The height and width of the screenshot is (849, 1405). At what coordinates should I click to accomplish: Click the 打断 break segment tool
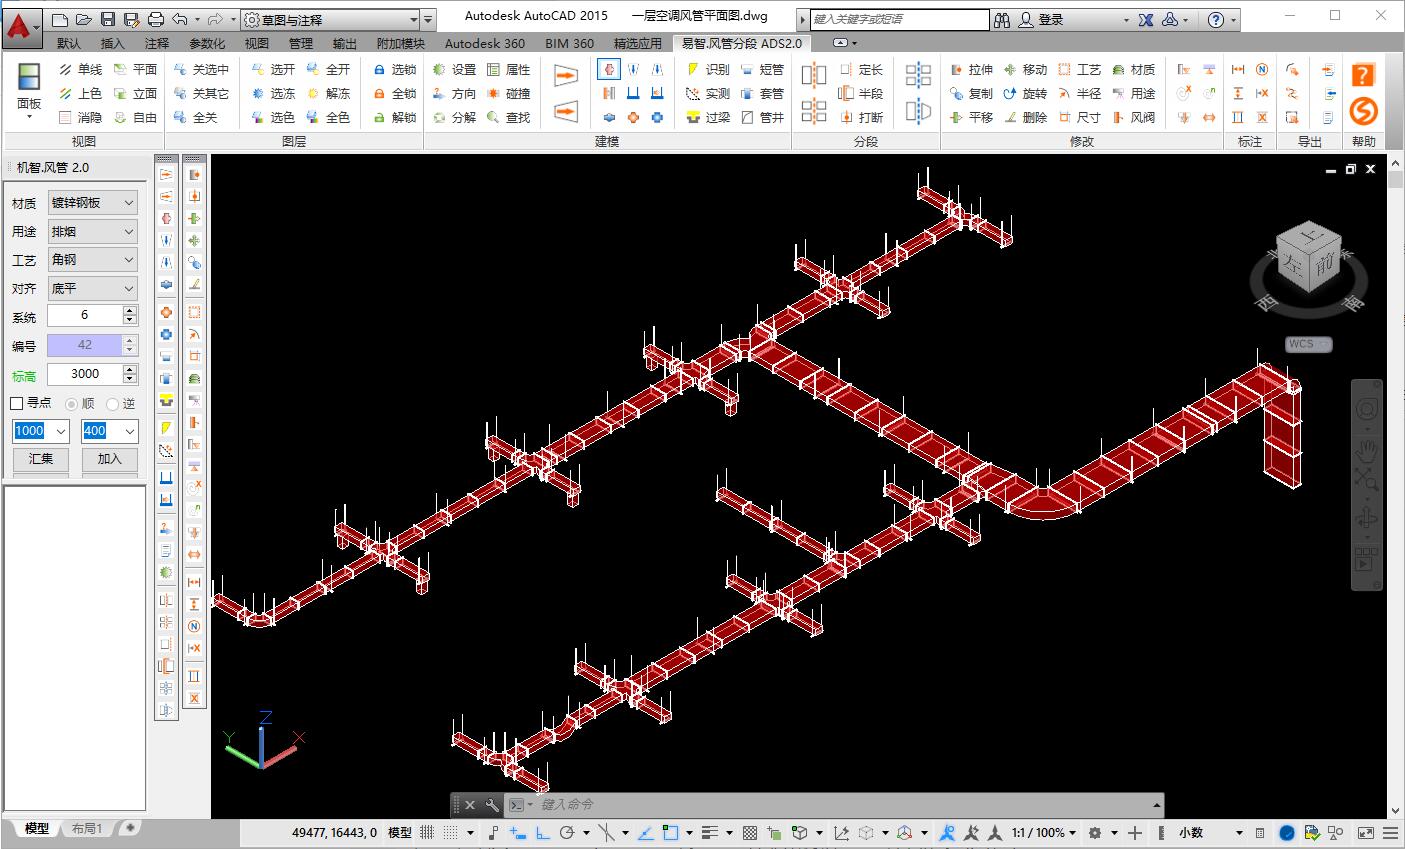click(x=860, y=117)
